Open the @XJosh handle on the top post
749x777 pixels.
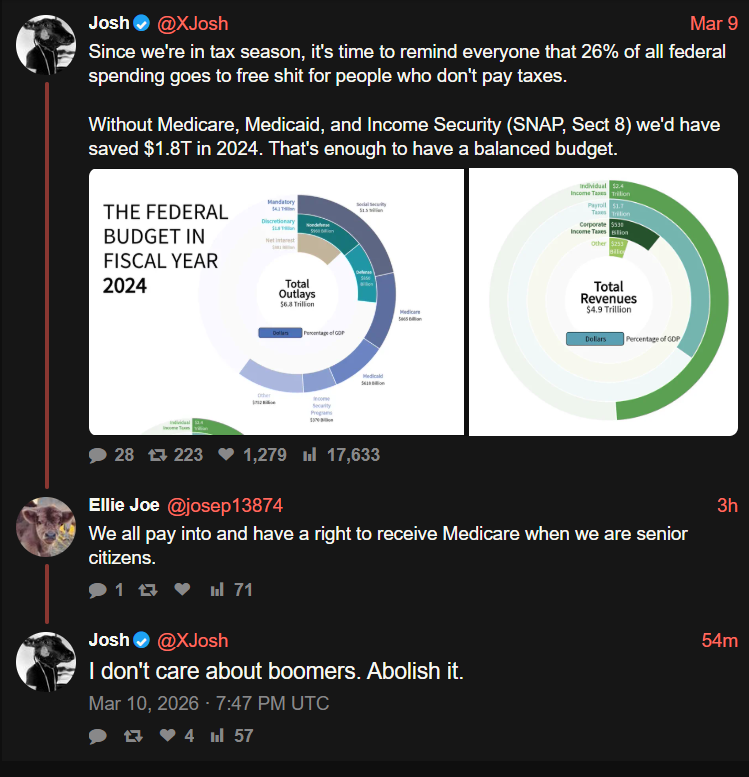[192, 22]
